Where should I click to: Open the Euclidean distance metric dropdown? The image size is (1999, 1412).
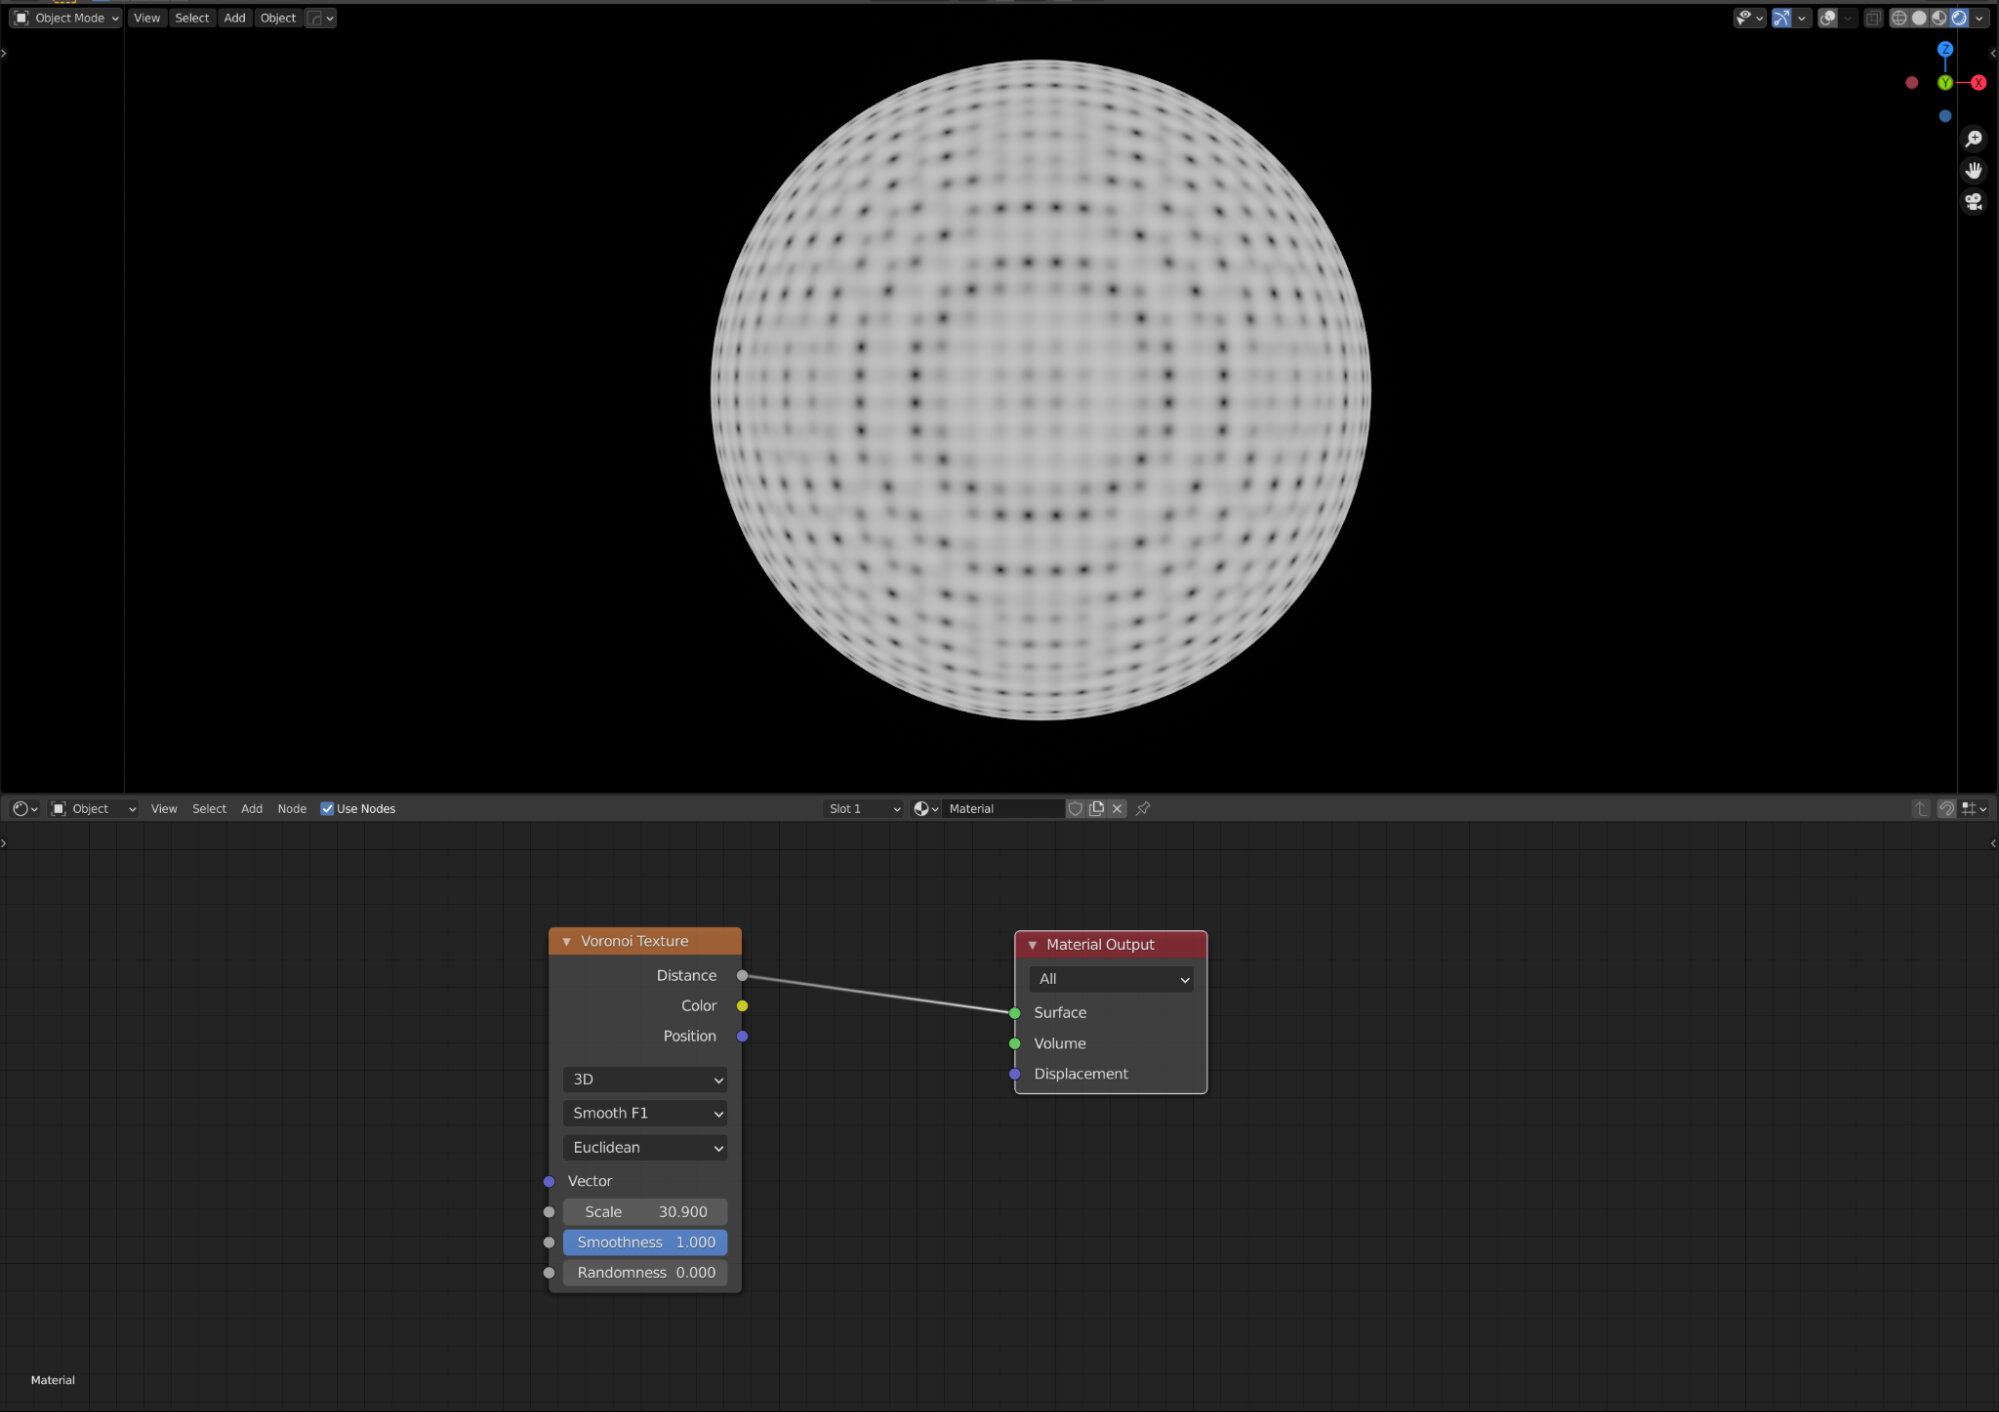pos(644,1147)
